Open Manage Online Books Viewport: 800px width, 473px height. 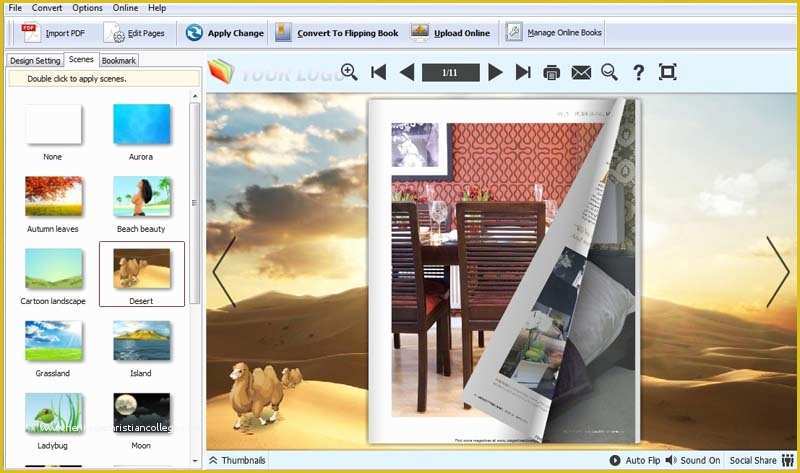pos(554,33)
